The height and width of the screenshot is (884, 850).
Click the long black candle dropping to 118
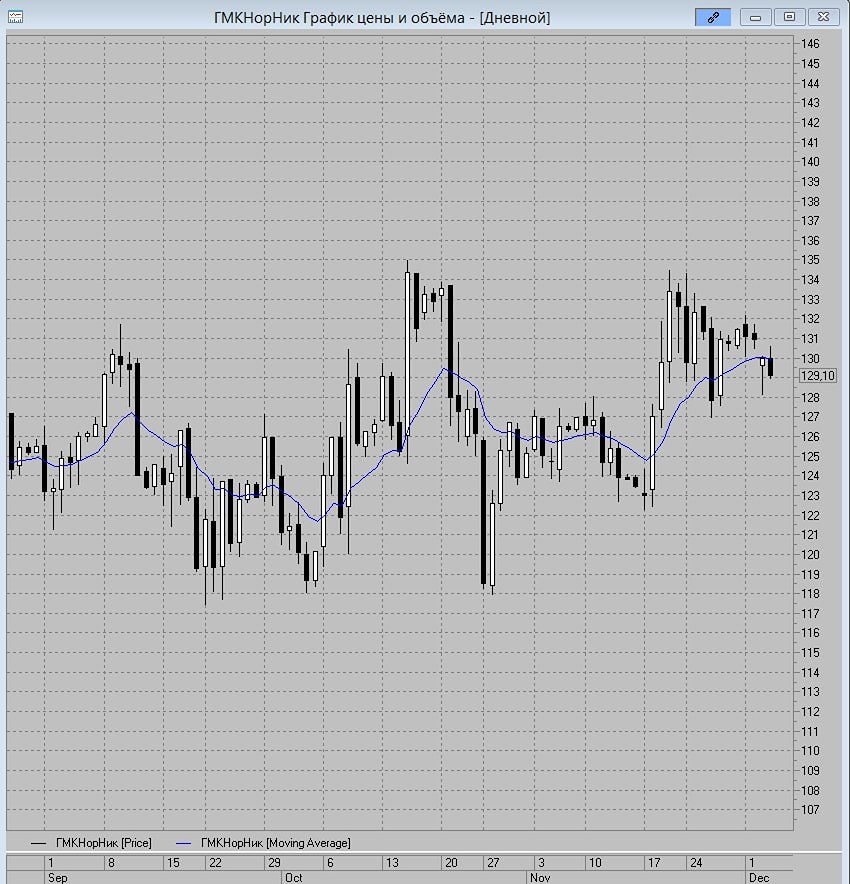click(x=484, y=512)
